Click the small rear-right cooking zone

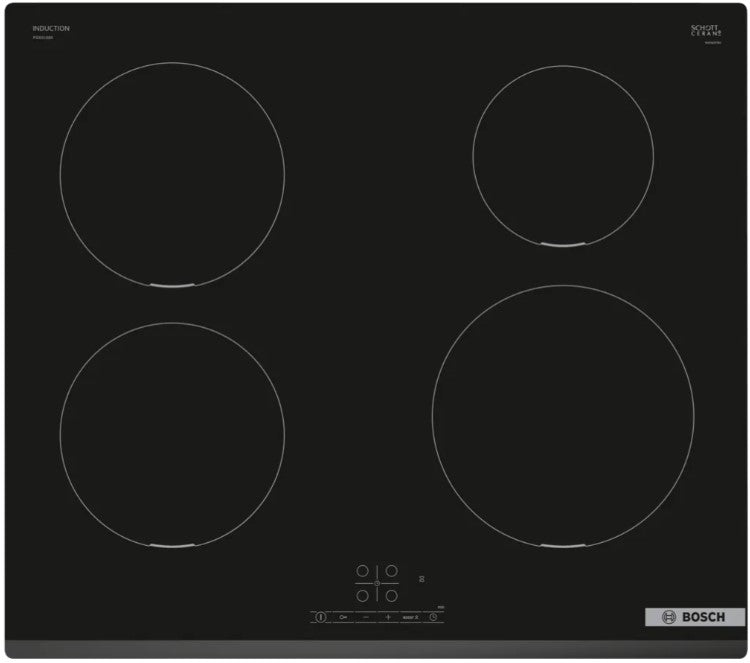[x=563, y=156]
